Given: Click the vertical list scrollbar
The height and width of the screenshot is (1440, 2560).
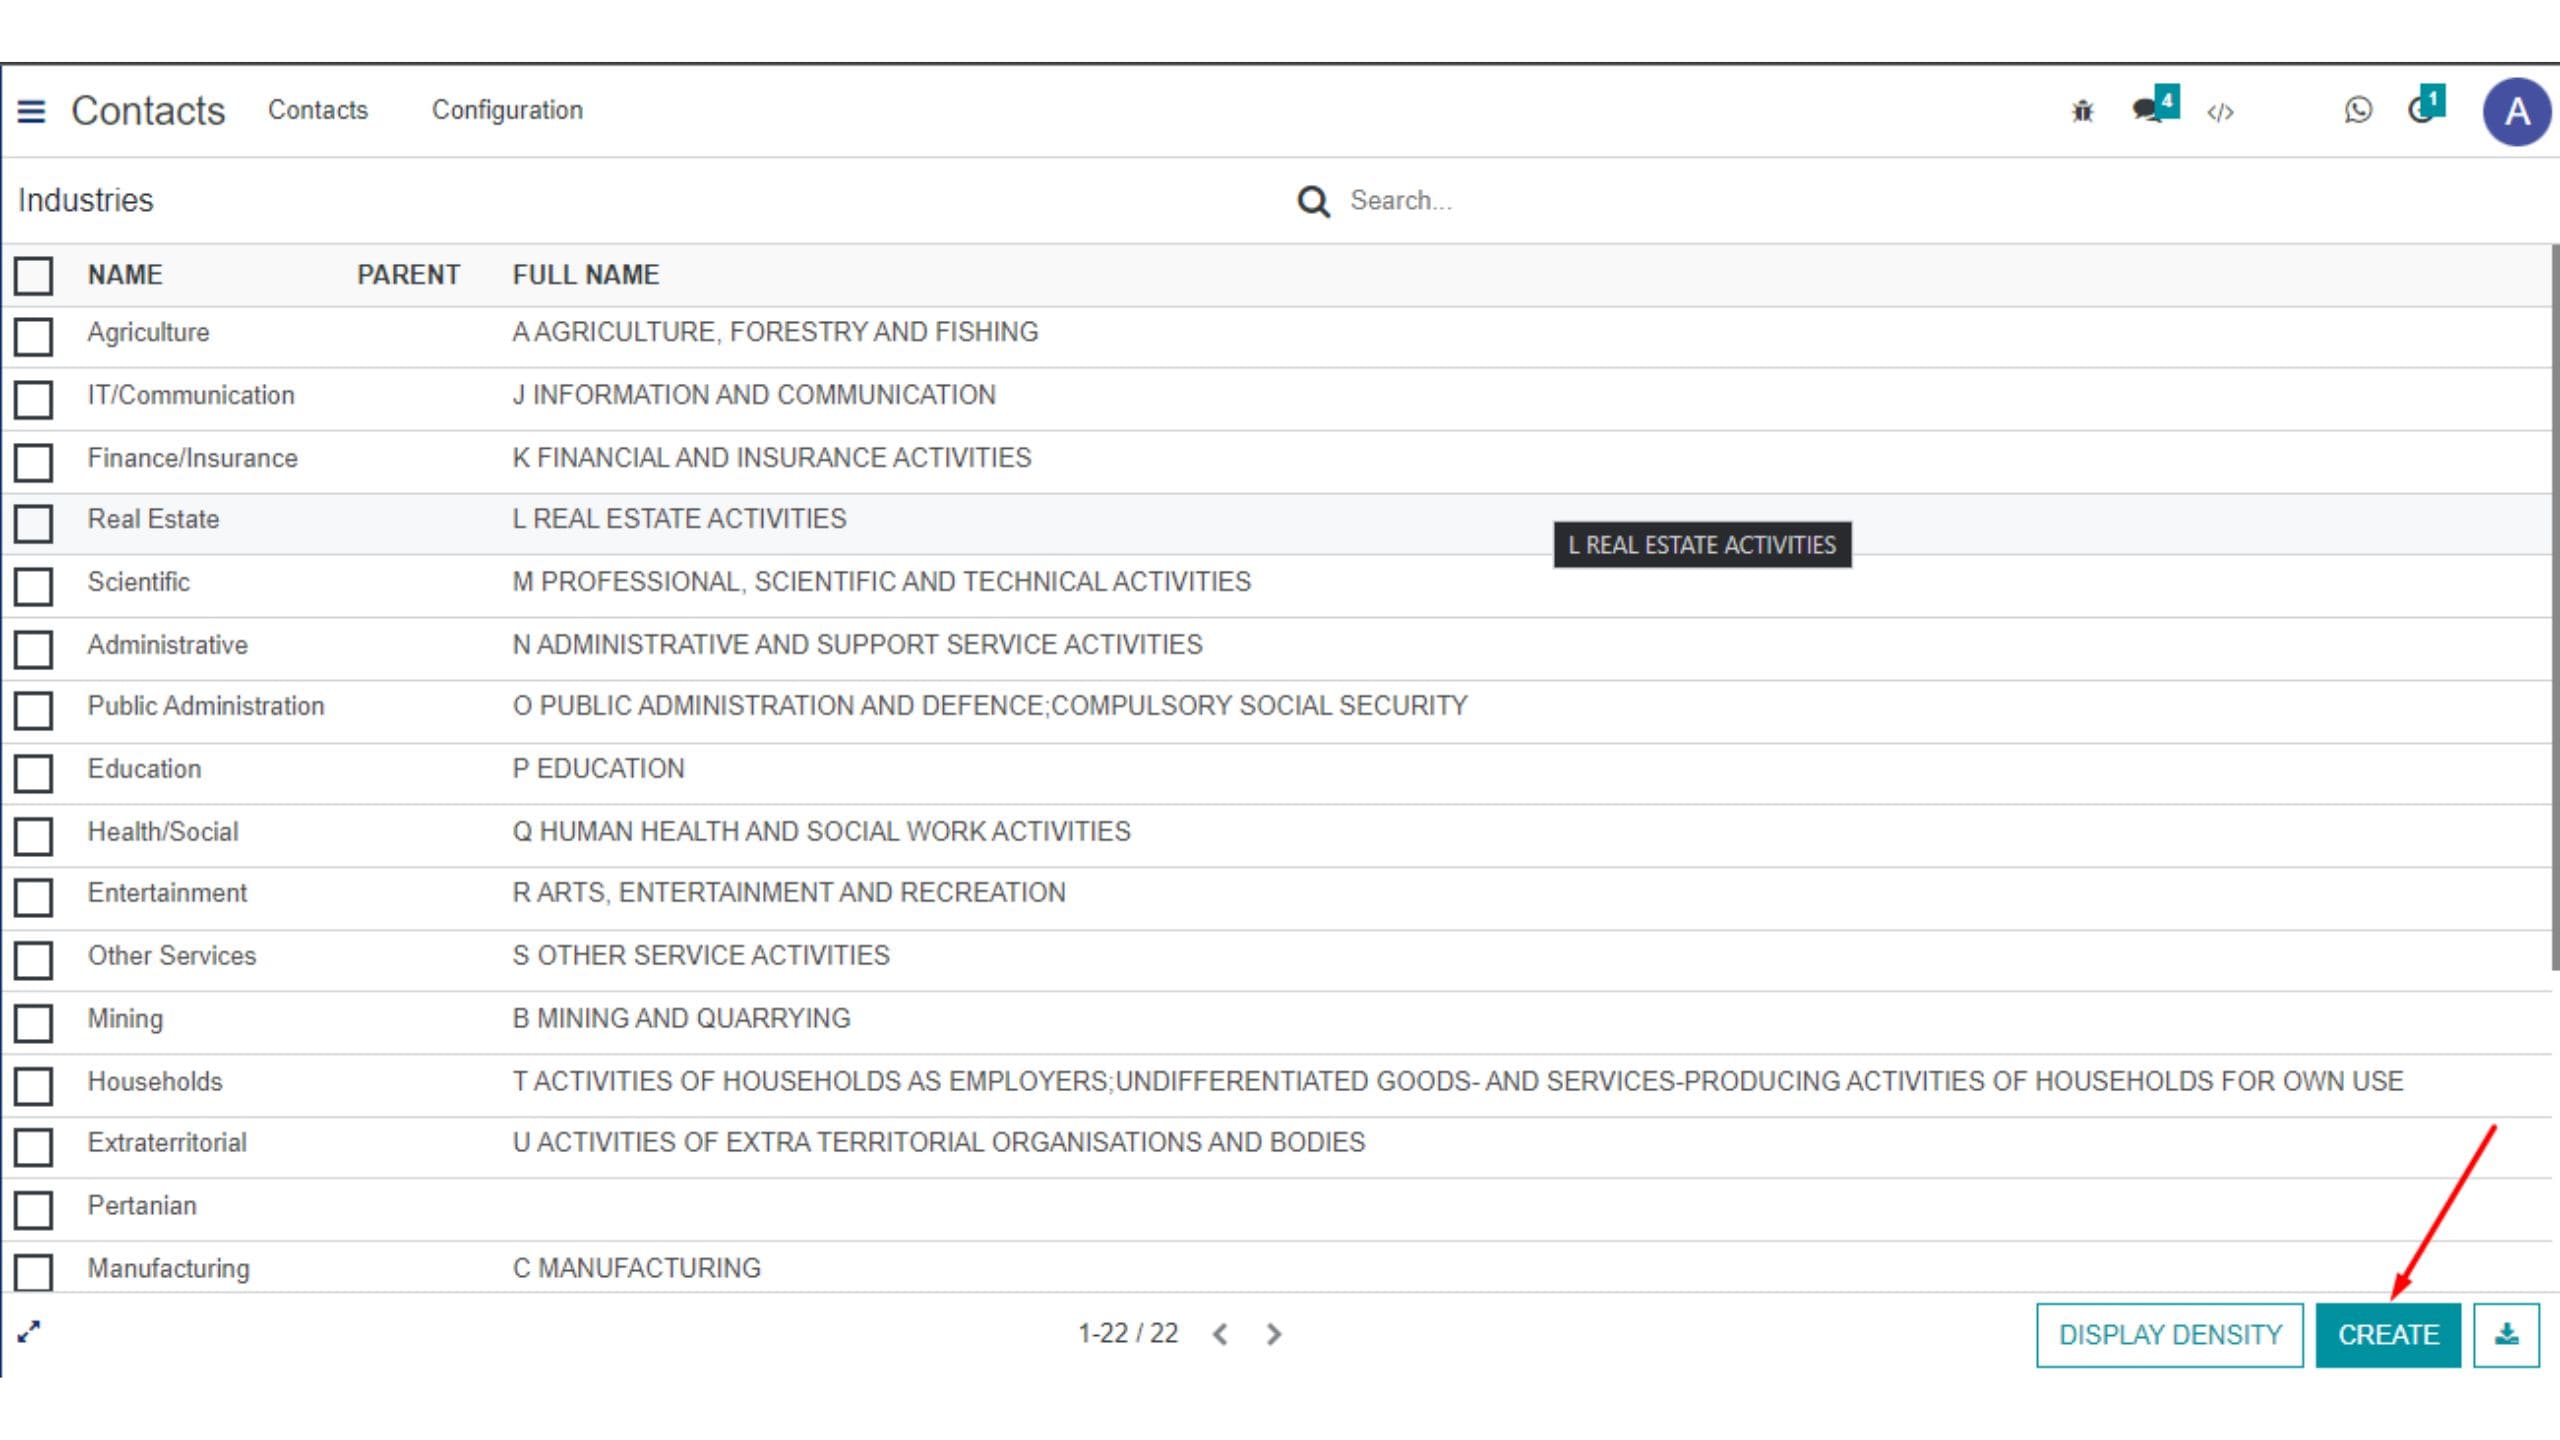Looking at the screenshot, I should coord(2554,607).
